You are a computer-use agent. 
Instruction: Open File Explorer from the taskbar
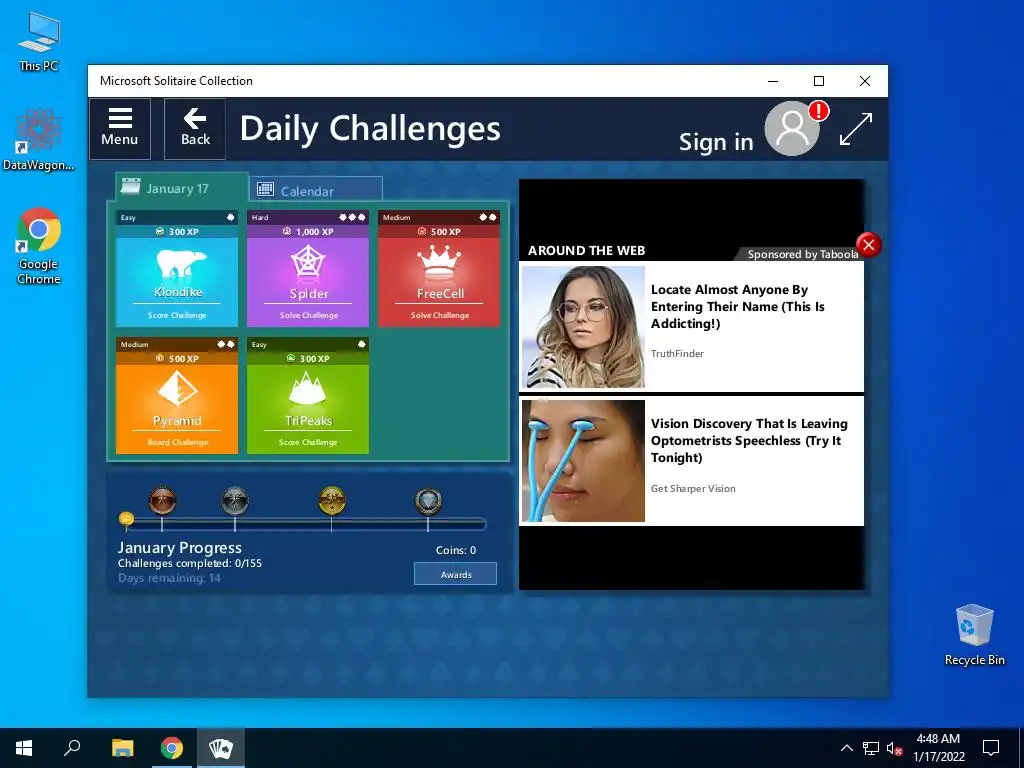[122, 748]
